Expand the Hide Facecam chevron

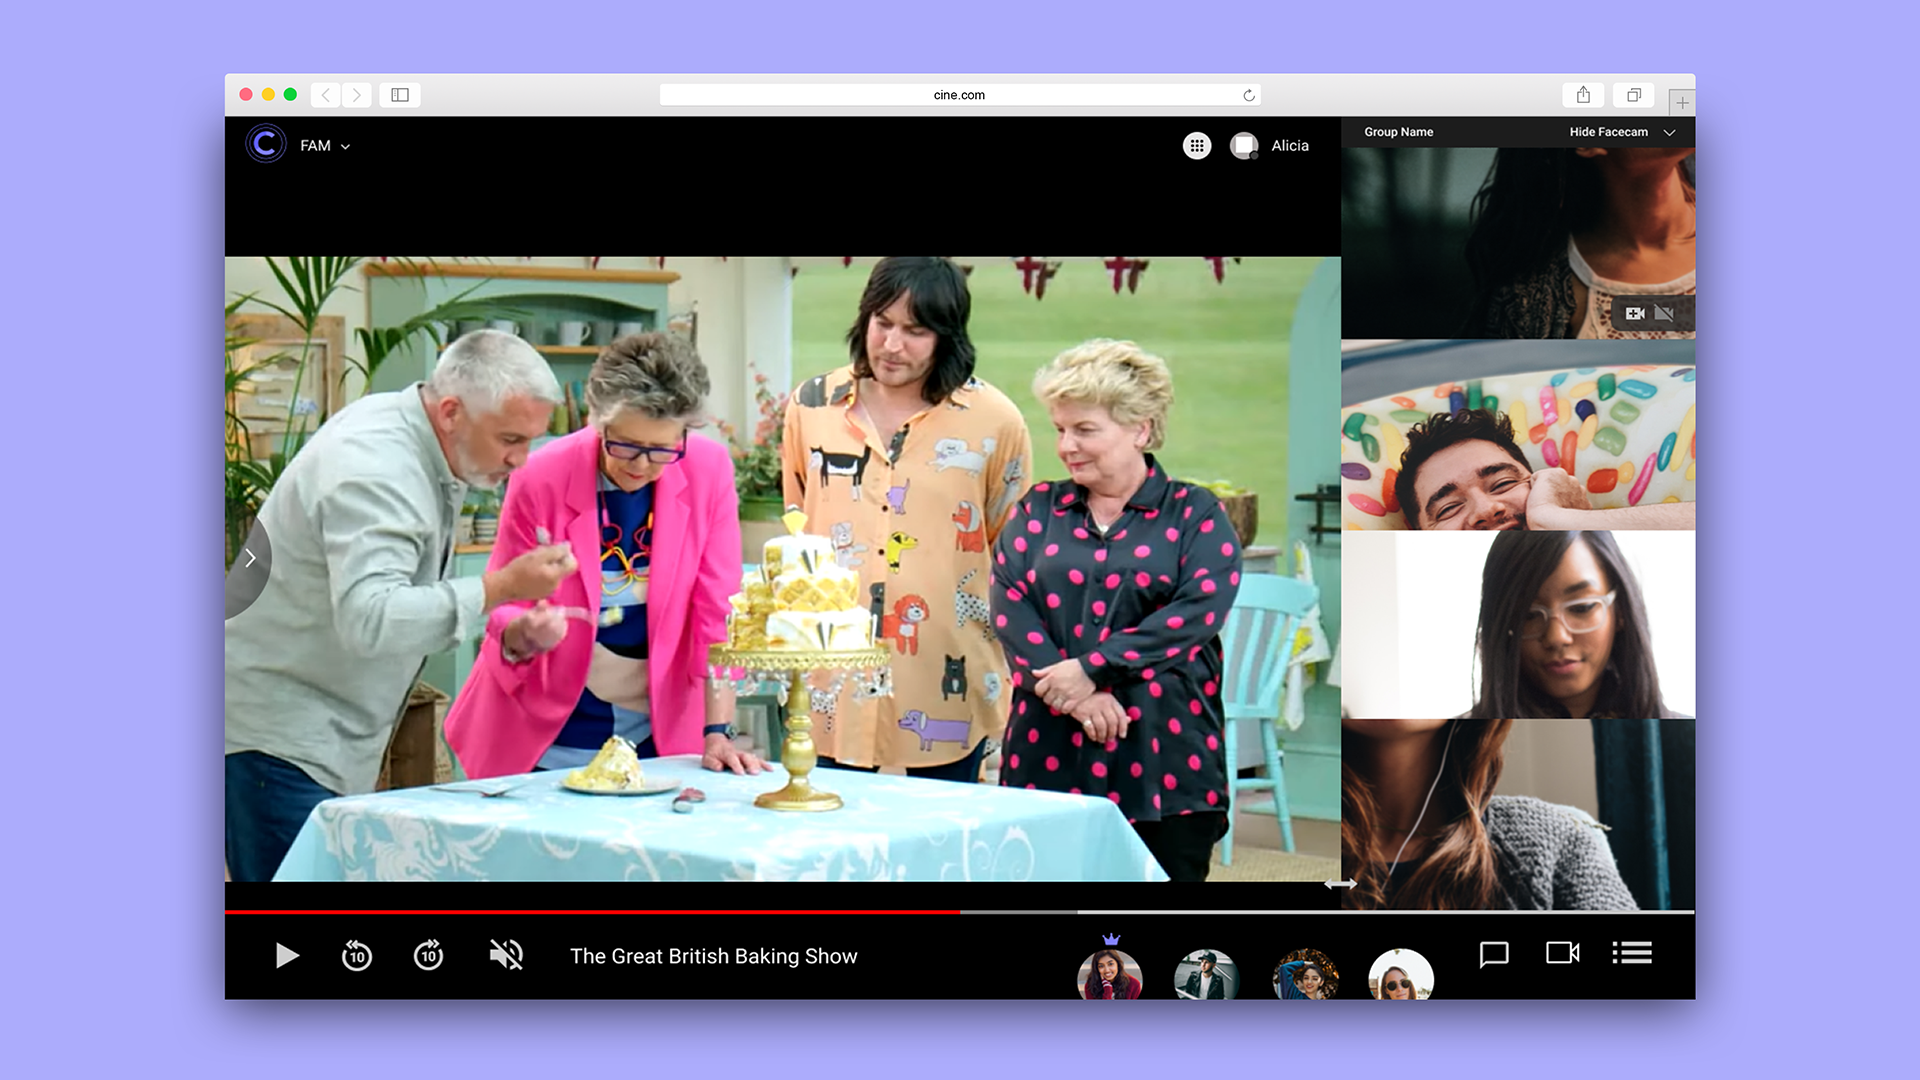pyautogui.click(x=1669, y=132)
